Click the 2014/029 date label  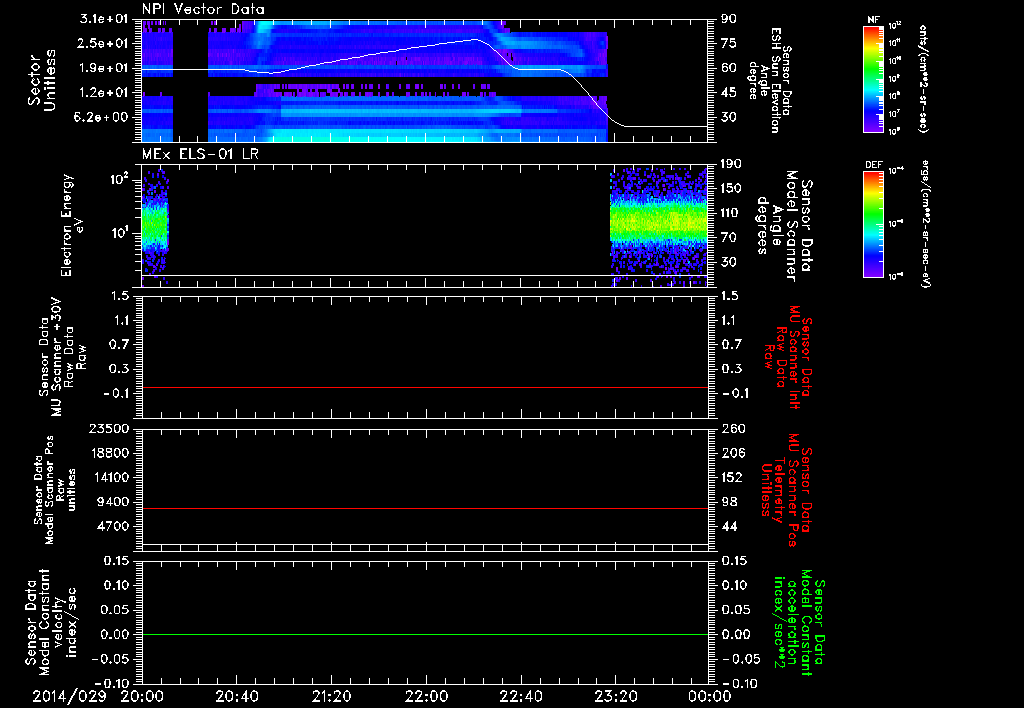69,696
